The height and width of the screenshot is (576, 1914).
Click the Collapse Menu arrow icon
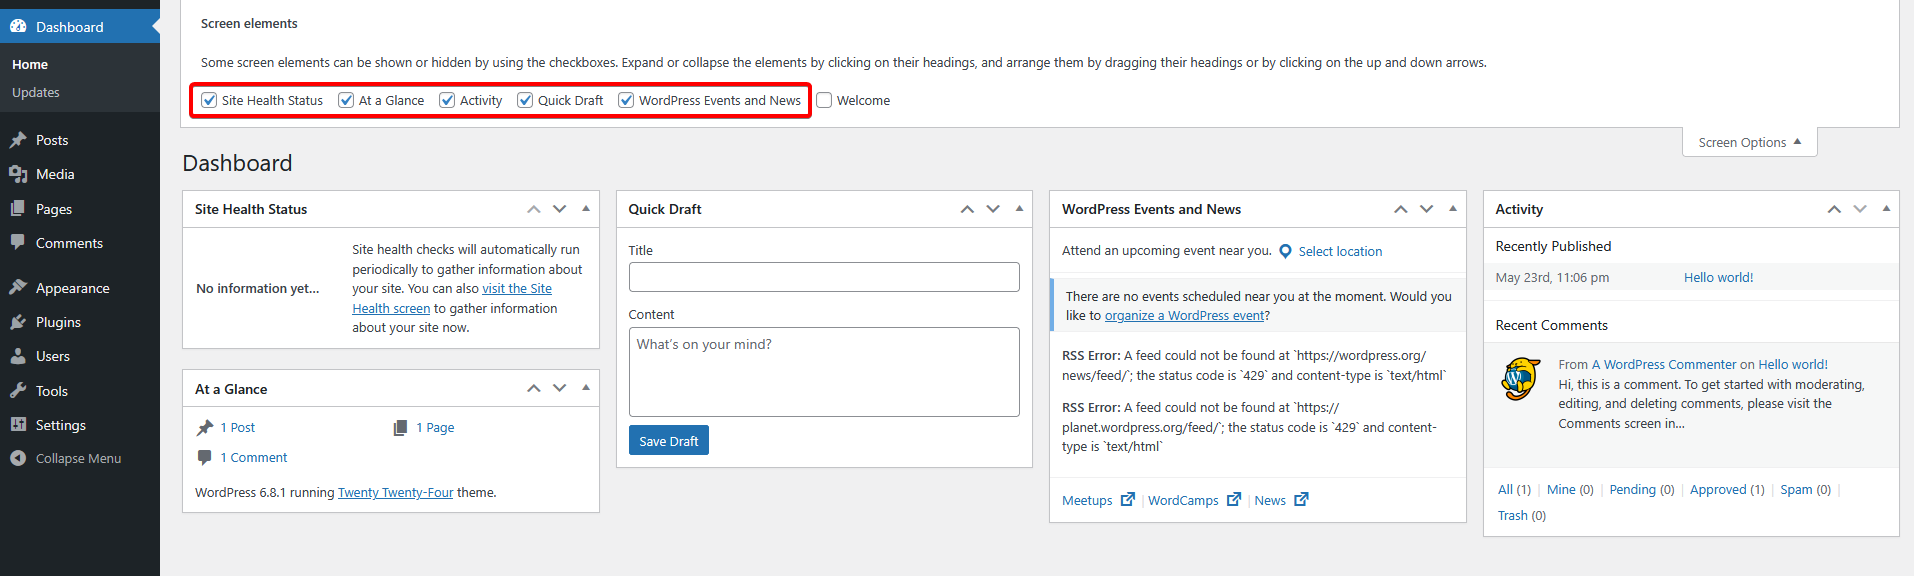point(18,458)
